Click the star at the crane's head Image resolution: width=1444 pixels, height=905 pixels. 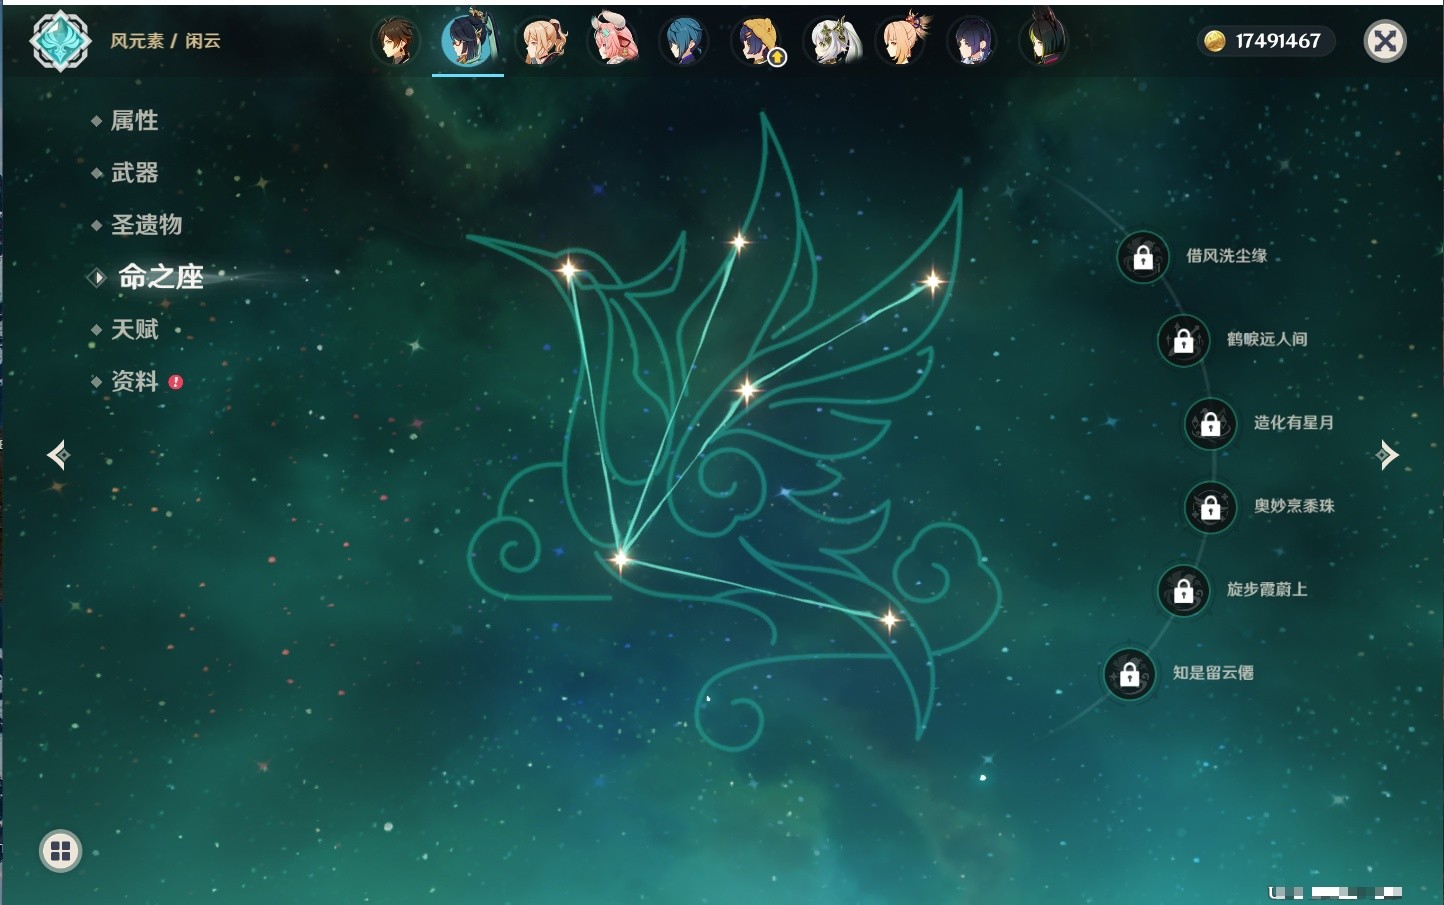[568, 270]
